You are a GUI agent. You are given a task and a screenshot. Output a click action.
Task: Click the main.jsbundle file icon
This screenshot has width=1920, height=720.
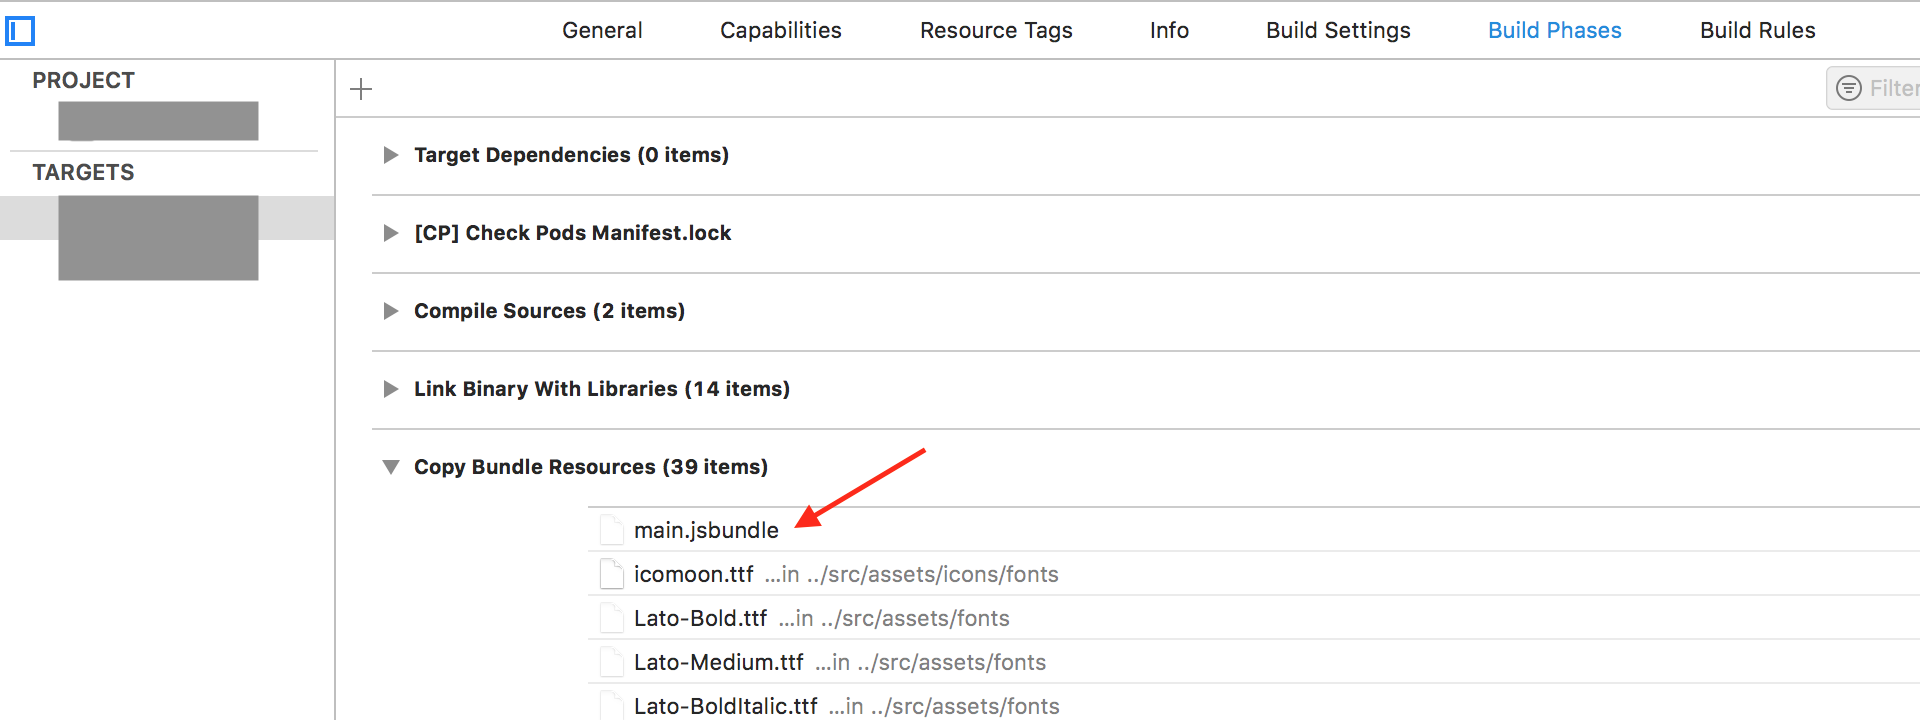611,530
